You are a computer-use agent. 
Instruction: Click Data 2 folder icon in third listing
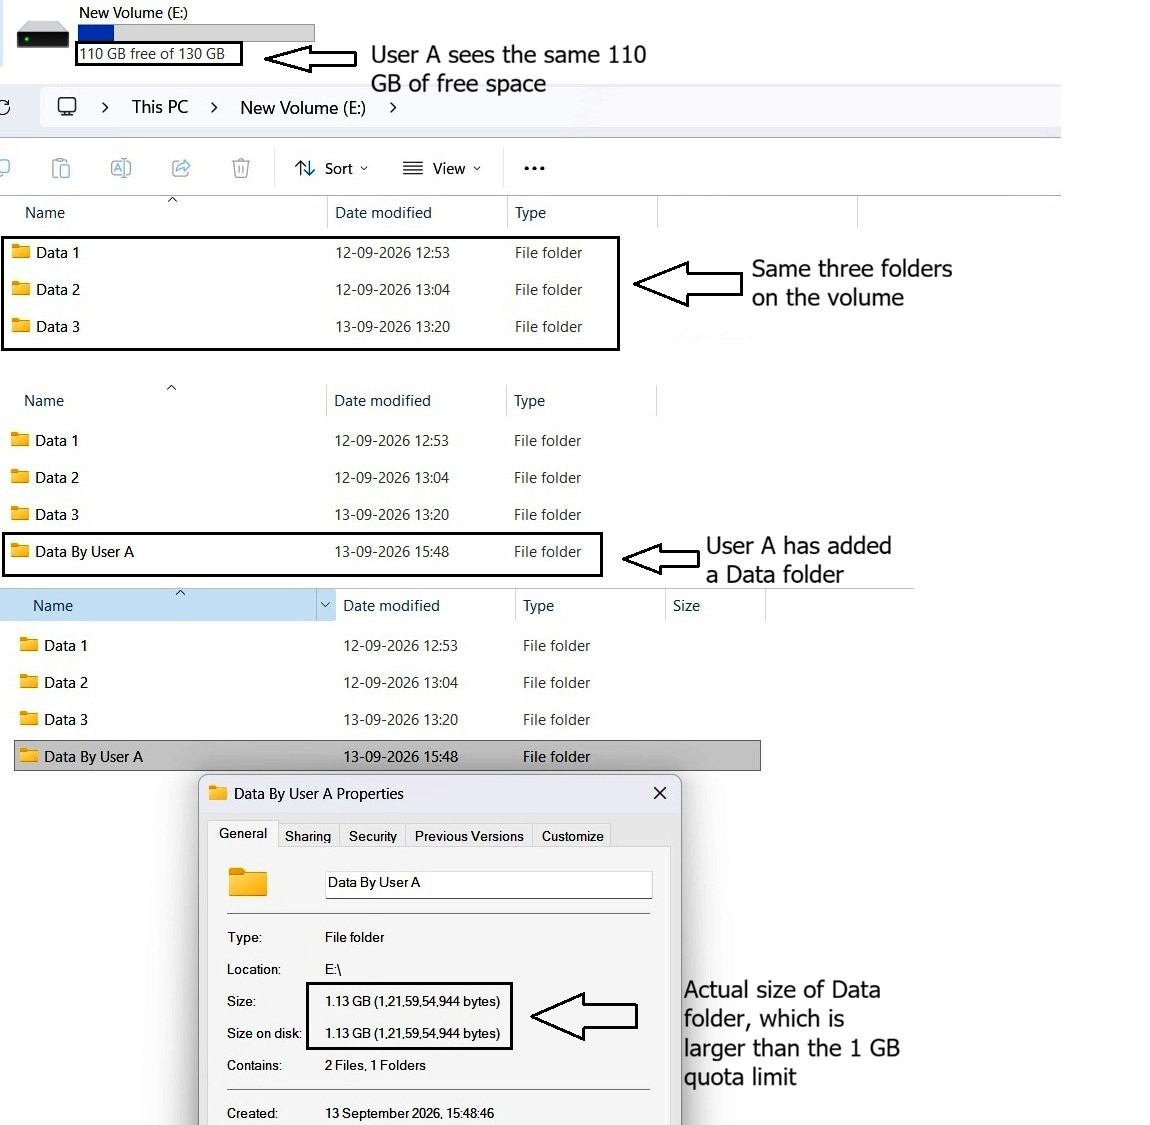[29, 681]
